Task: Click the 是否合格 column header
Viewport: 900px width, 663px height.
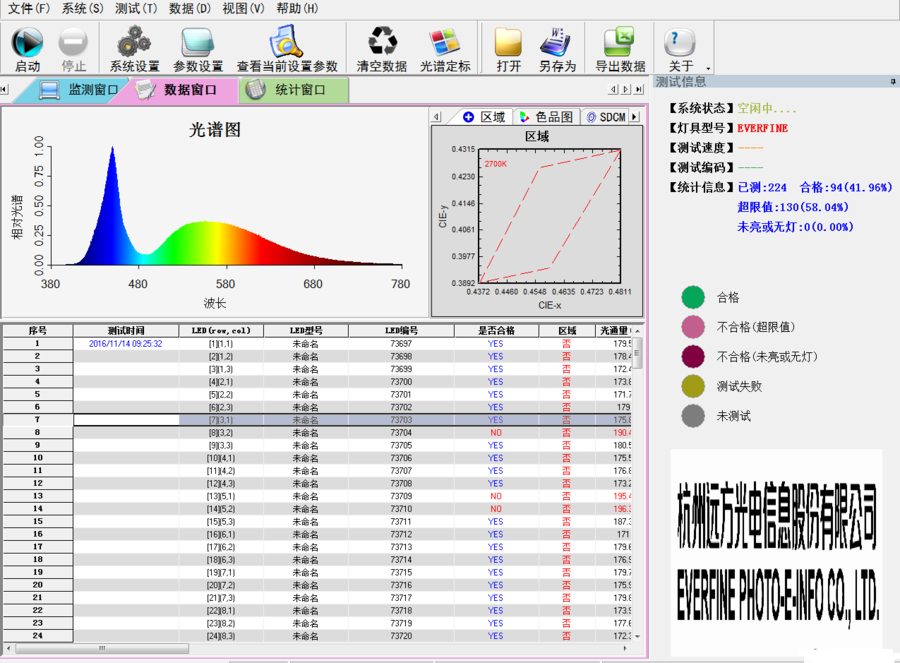Action: [x=496, y=331]
